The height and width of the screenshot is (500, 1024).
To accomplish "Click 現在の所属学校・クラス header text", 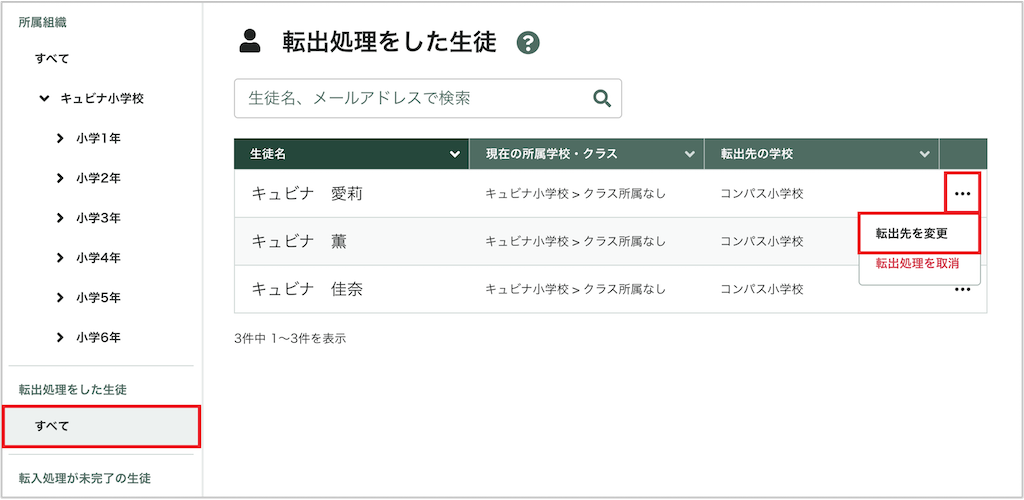I will pos(551,155).
